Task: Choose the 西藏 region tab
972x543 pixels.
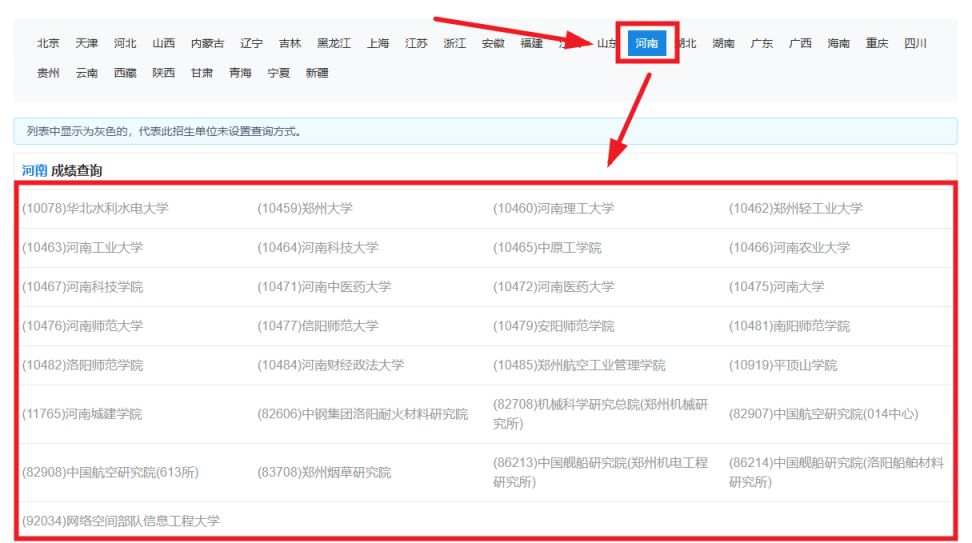Action: click(125, 73)
